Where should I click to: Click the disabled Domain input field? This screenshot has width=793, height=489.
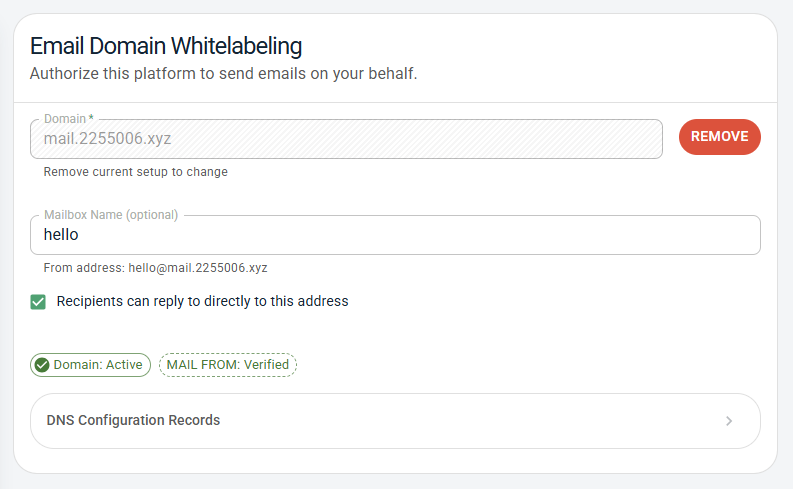346,139
